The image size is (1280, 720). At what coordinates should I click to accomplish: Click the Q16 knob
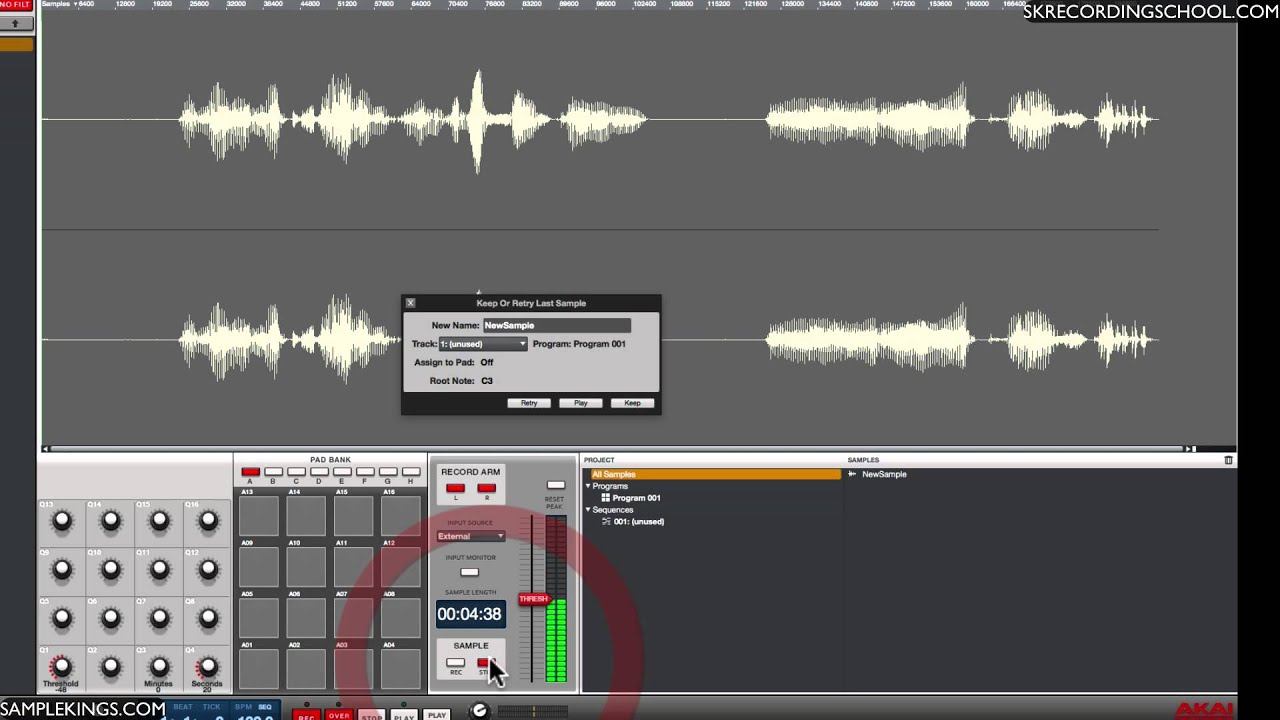pos(208,520)
